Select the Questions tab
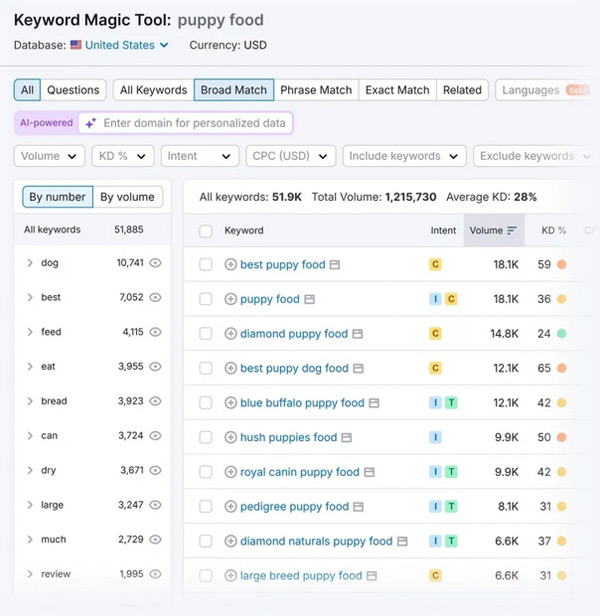 tap(73, 90)
